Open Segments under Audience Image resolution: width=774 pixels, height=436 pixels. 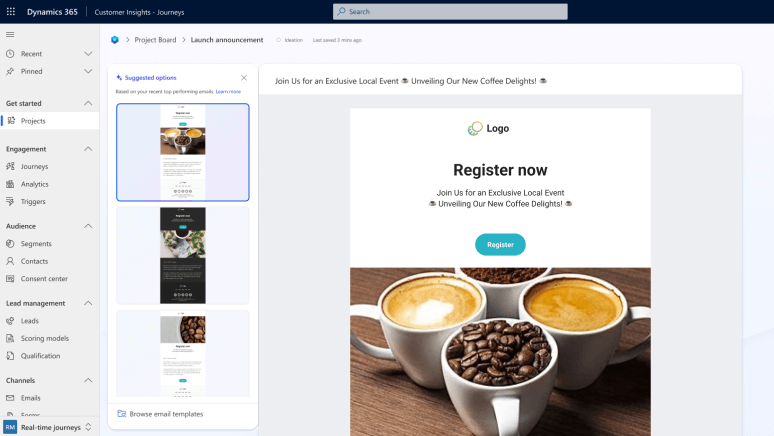point(36,243)
